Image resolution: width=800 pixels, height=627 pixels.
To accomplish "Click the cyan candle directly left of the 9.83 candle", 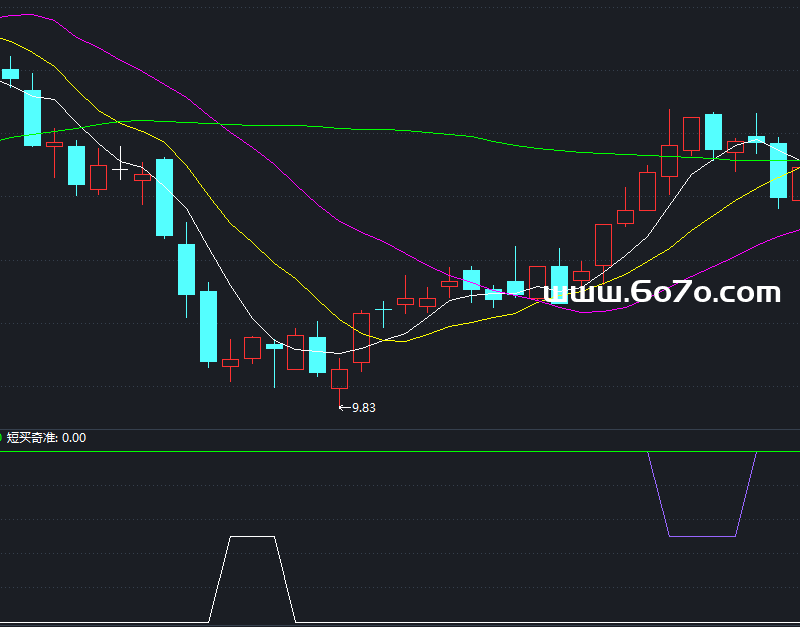I will [317, 354].
